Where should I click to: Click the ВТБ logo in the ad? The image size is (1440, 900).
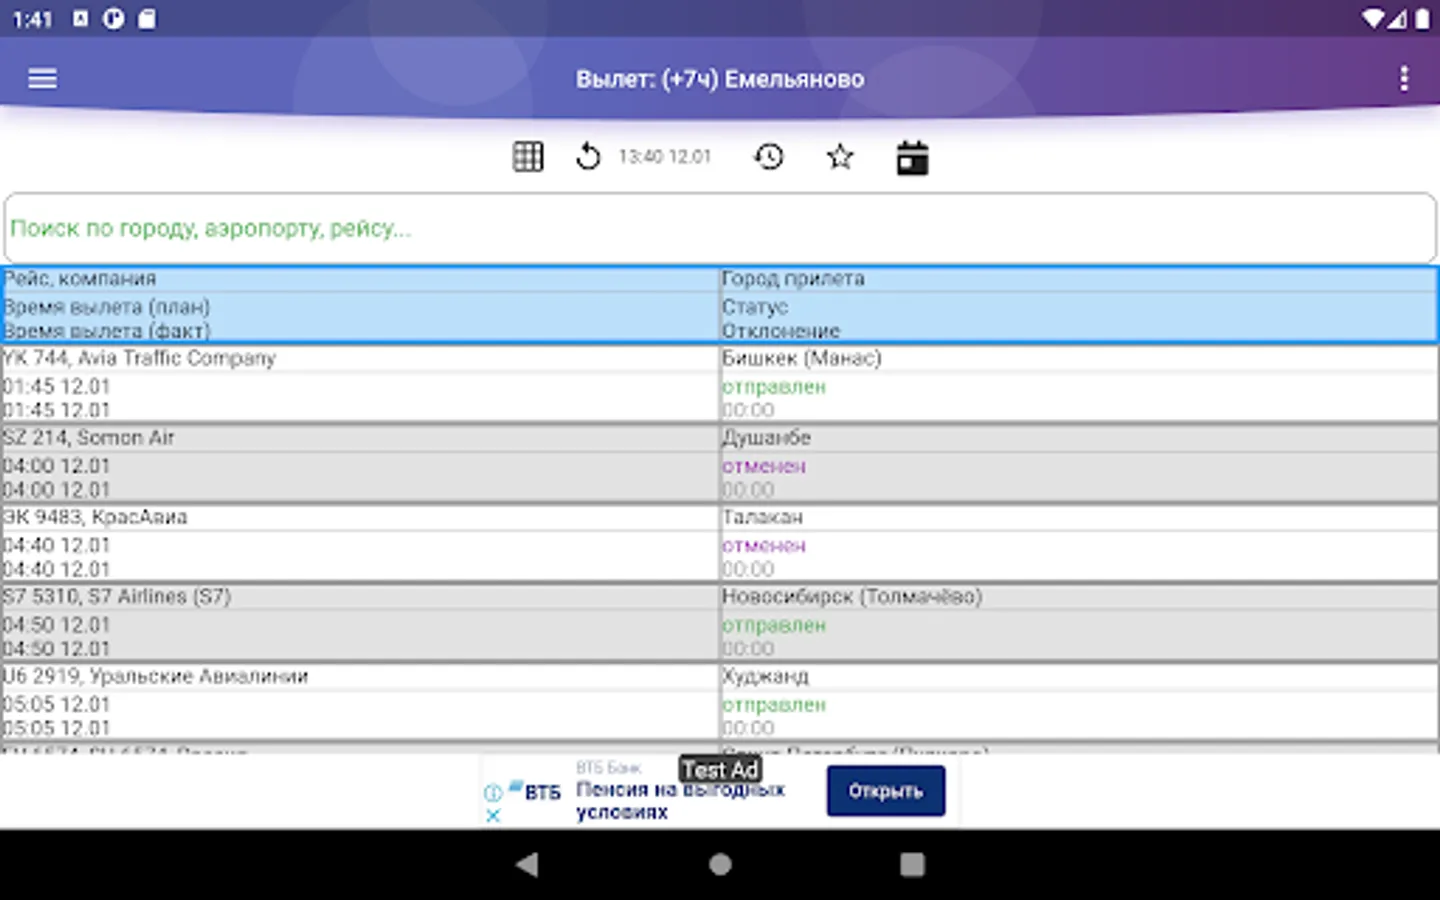536,791
